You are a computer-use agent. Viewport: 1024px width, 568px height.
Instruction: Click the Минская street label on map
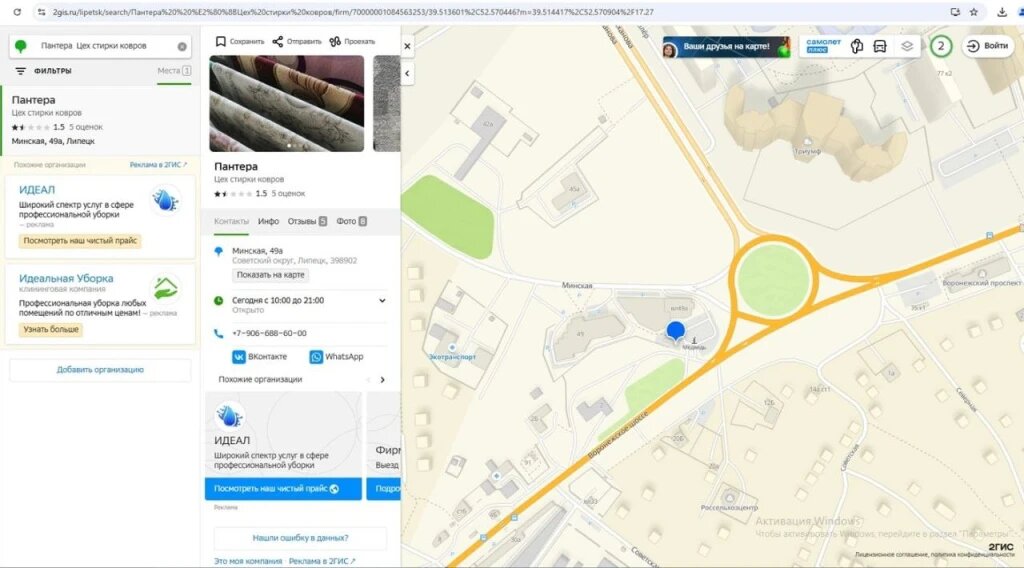coord(577,285)
